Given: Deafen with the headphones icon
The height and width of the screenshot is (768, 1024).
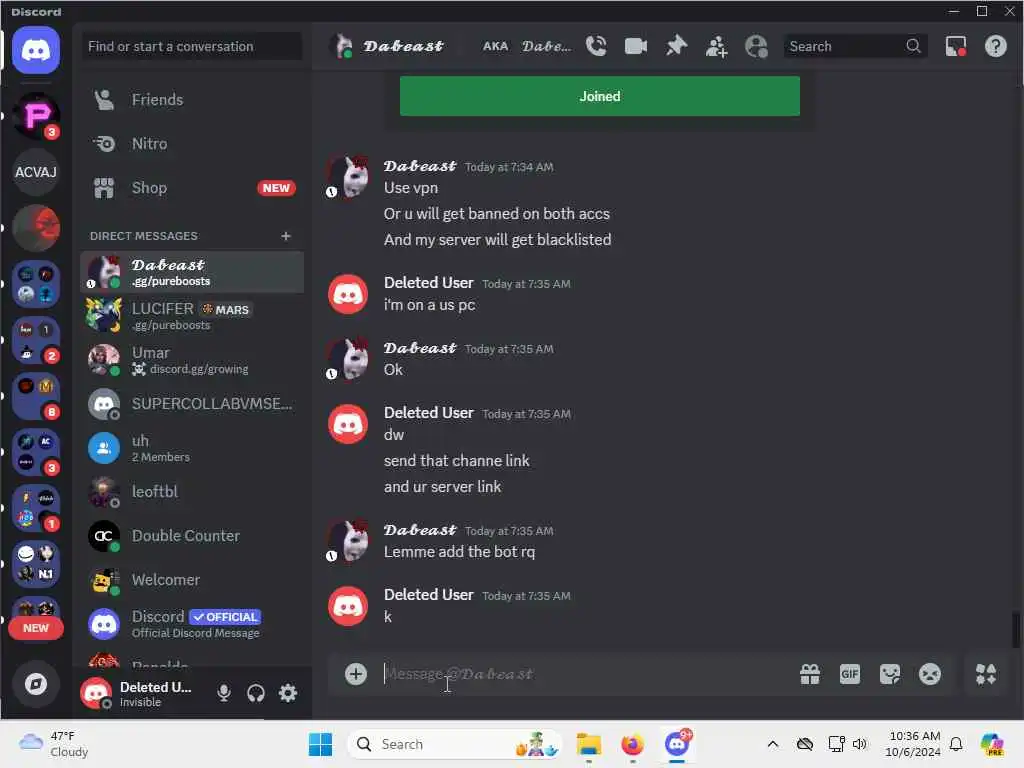Looking at the screenshot, I should coord(256,692).
